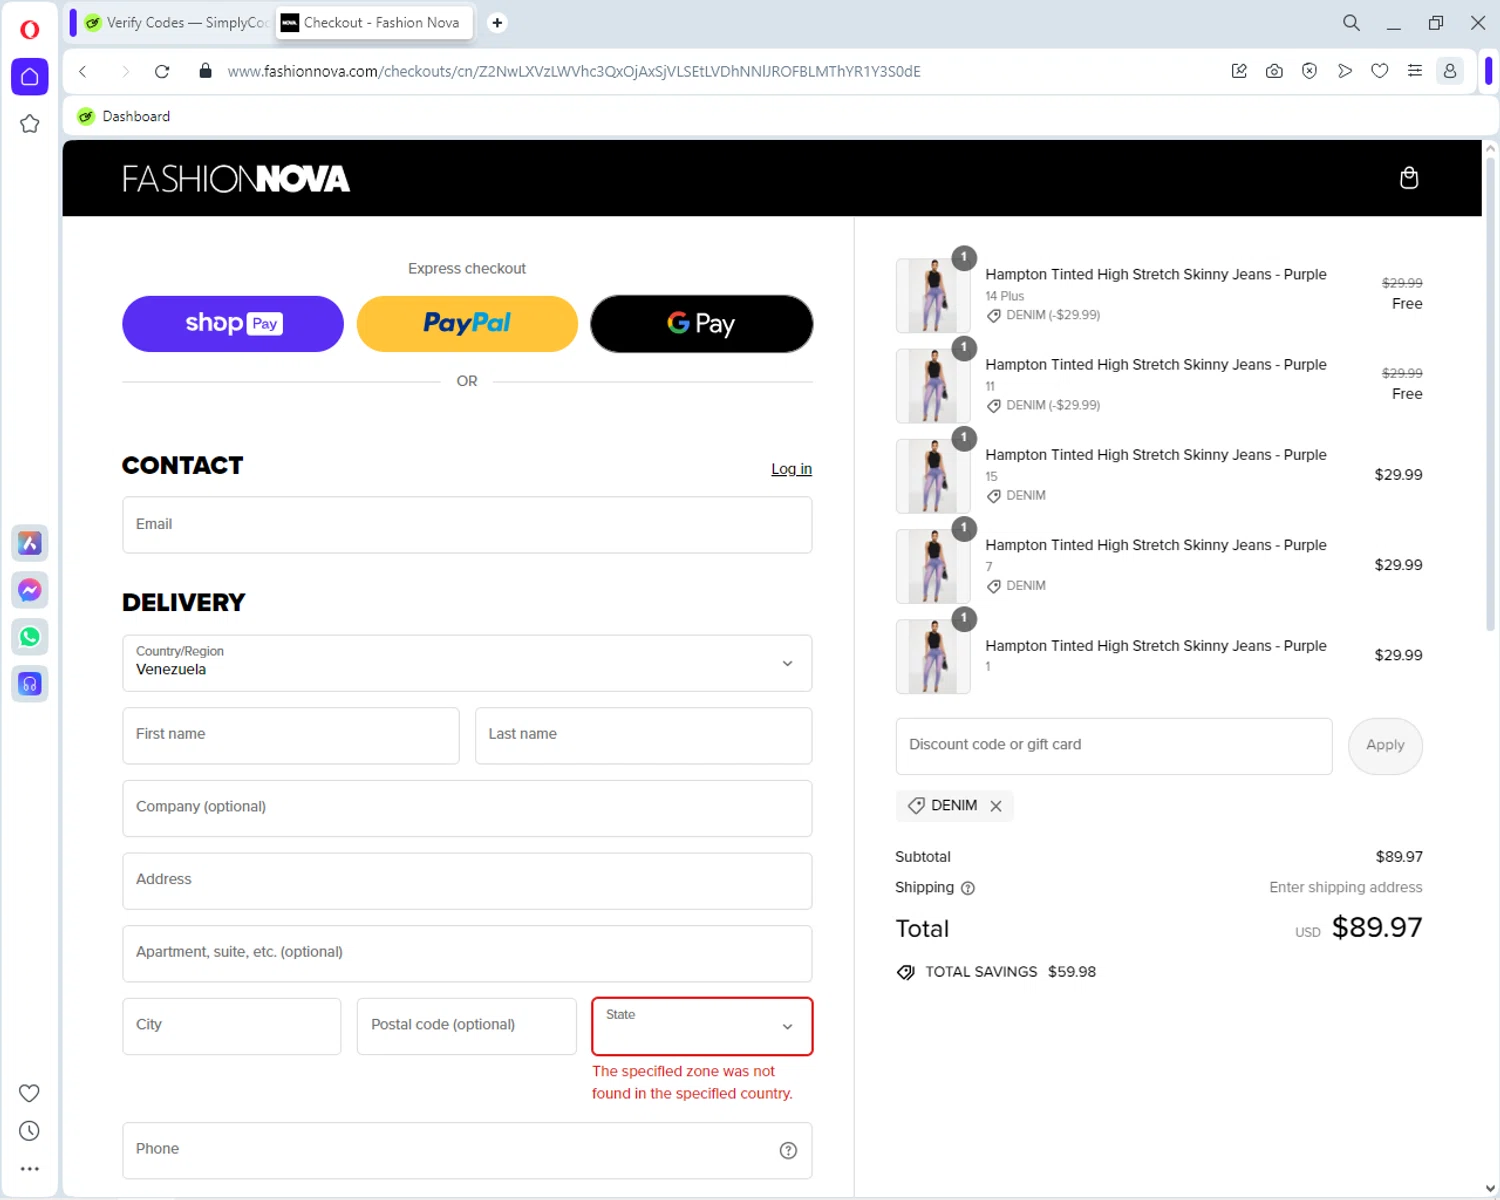Open the Opera home start page icon
1500x1200 pixels.
coord(30,77)
